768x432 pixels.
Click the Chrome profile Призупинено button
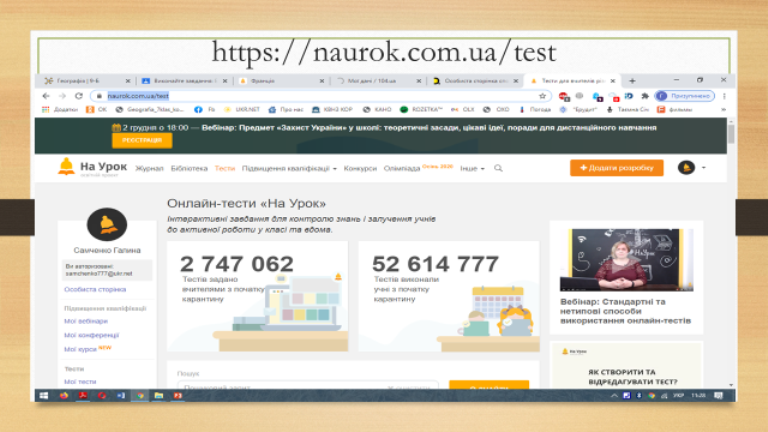click(685, 96)
